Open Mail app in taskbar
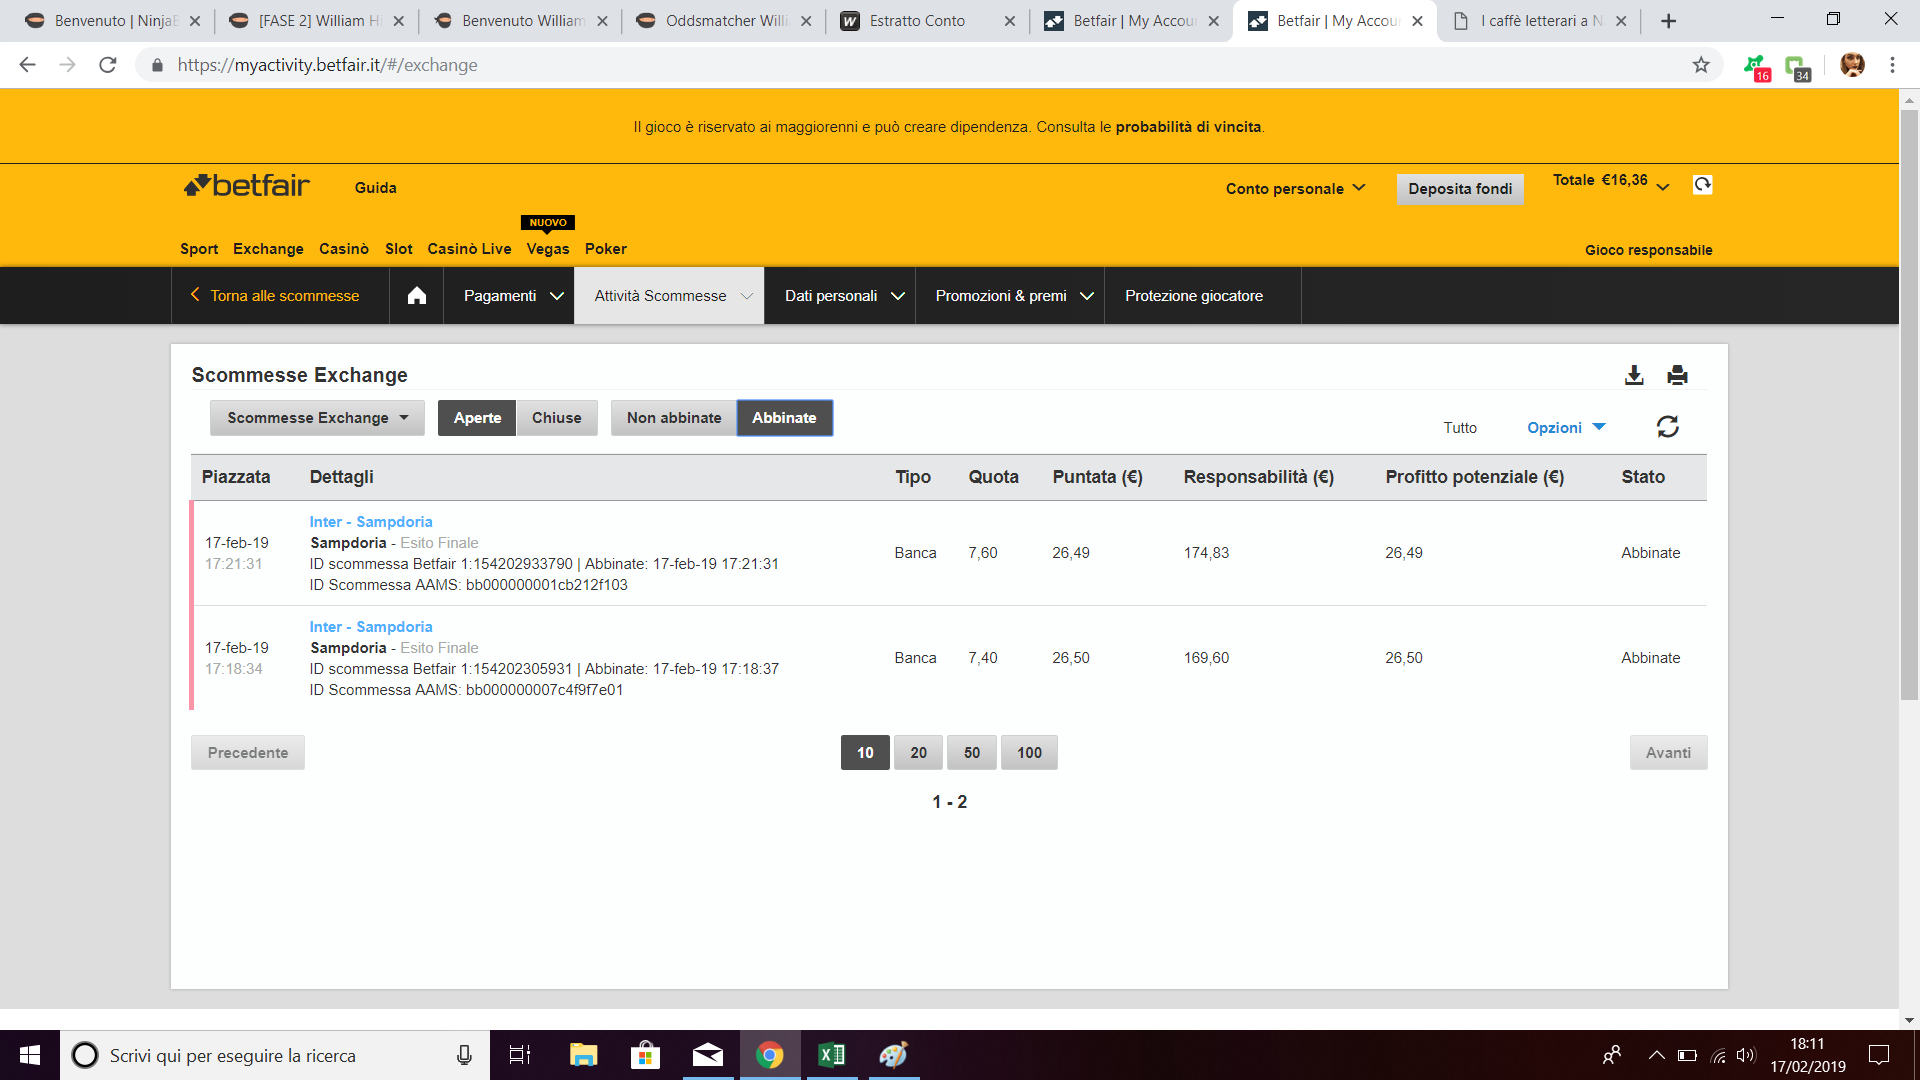Image resolution: width=1920 pixels, height=1080 pixels. click(x=707, y=1055)
